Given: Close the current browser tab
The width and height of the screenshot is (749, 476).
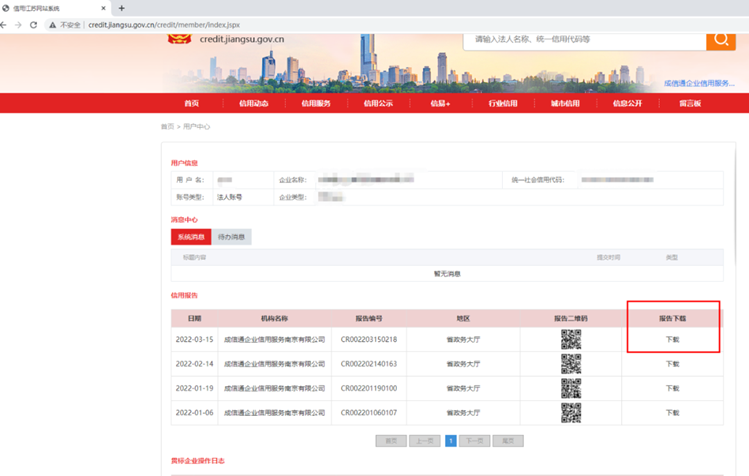Looking at the screenshot, I should coord(103,8).
